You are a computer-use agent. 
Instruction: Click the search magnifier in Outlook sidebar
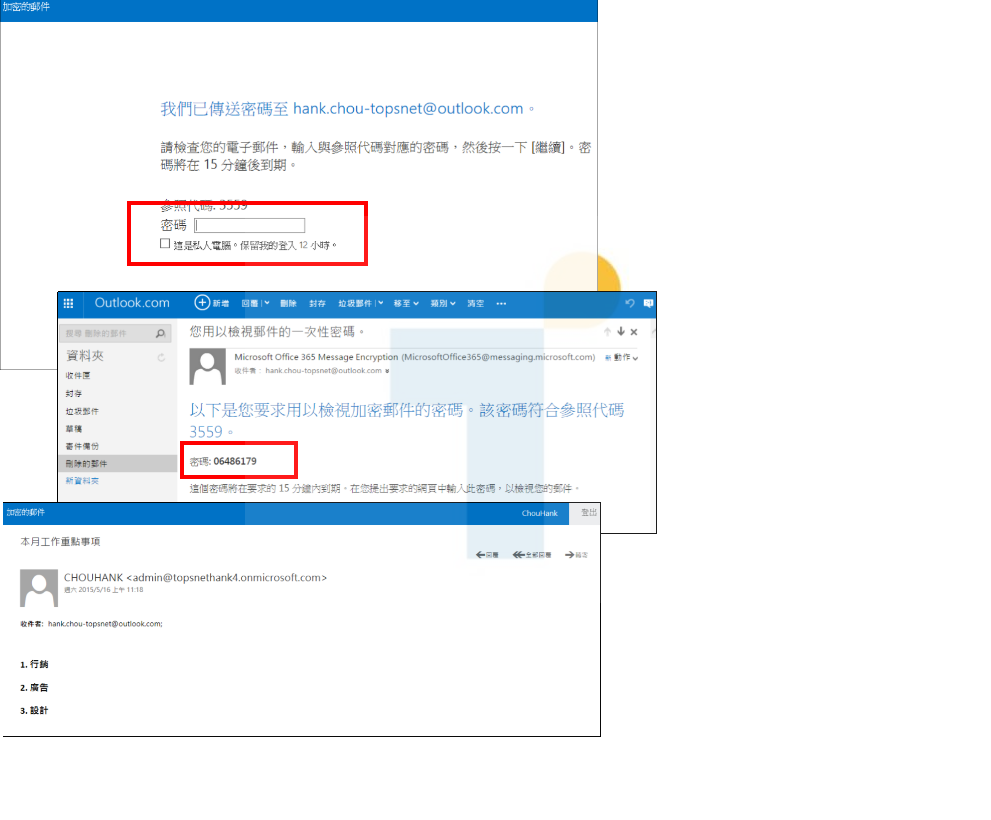pos(161,333)
